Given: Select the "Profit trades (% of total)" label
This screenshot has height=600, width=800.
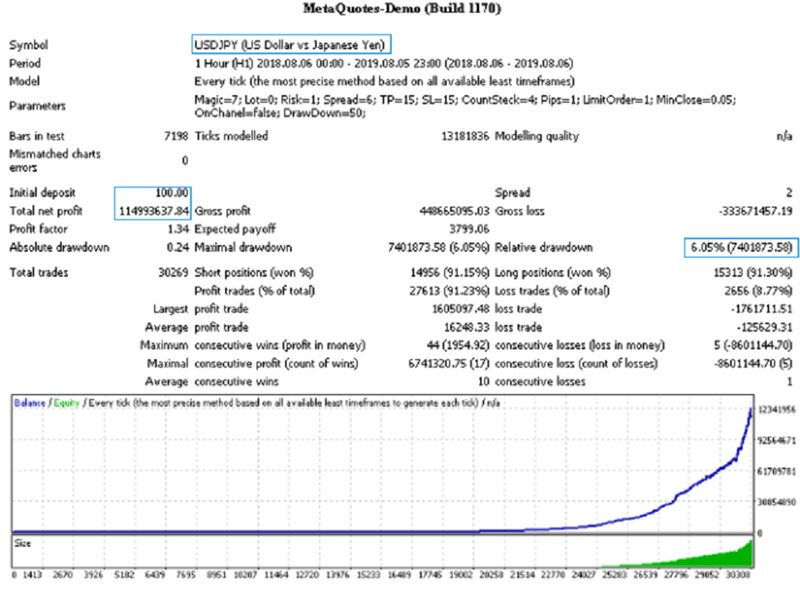Looking at the screenshot, I should 255,291.
